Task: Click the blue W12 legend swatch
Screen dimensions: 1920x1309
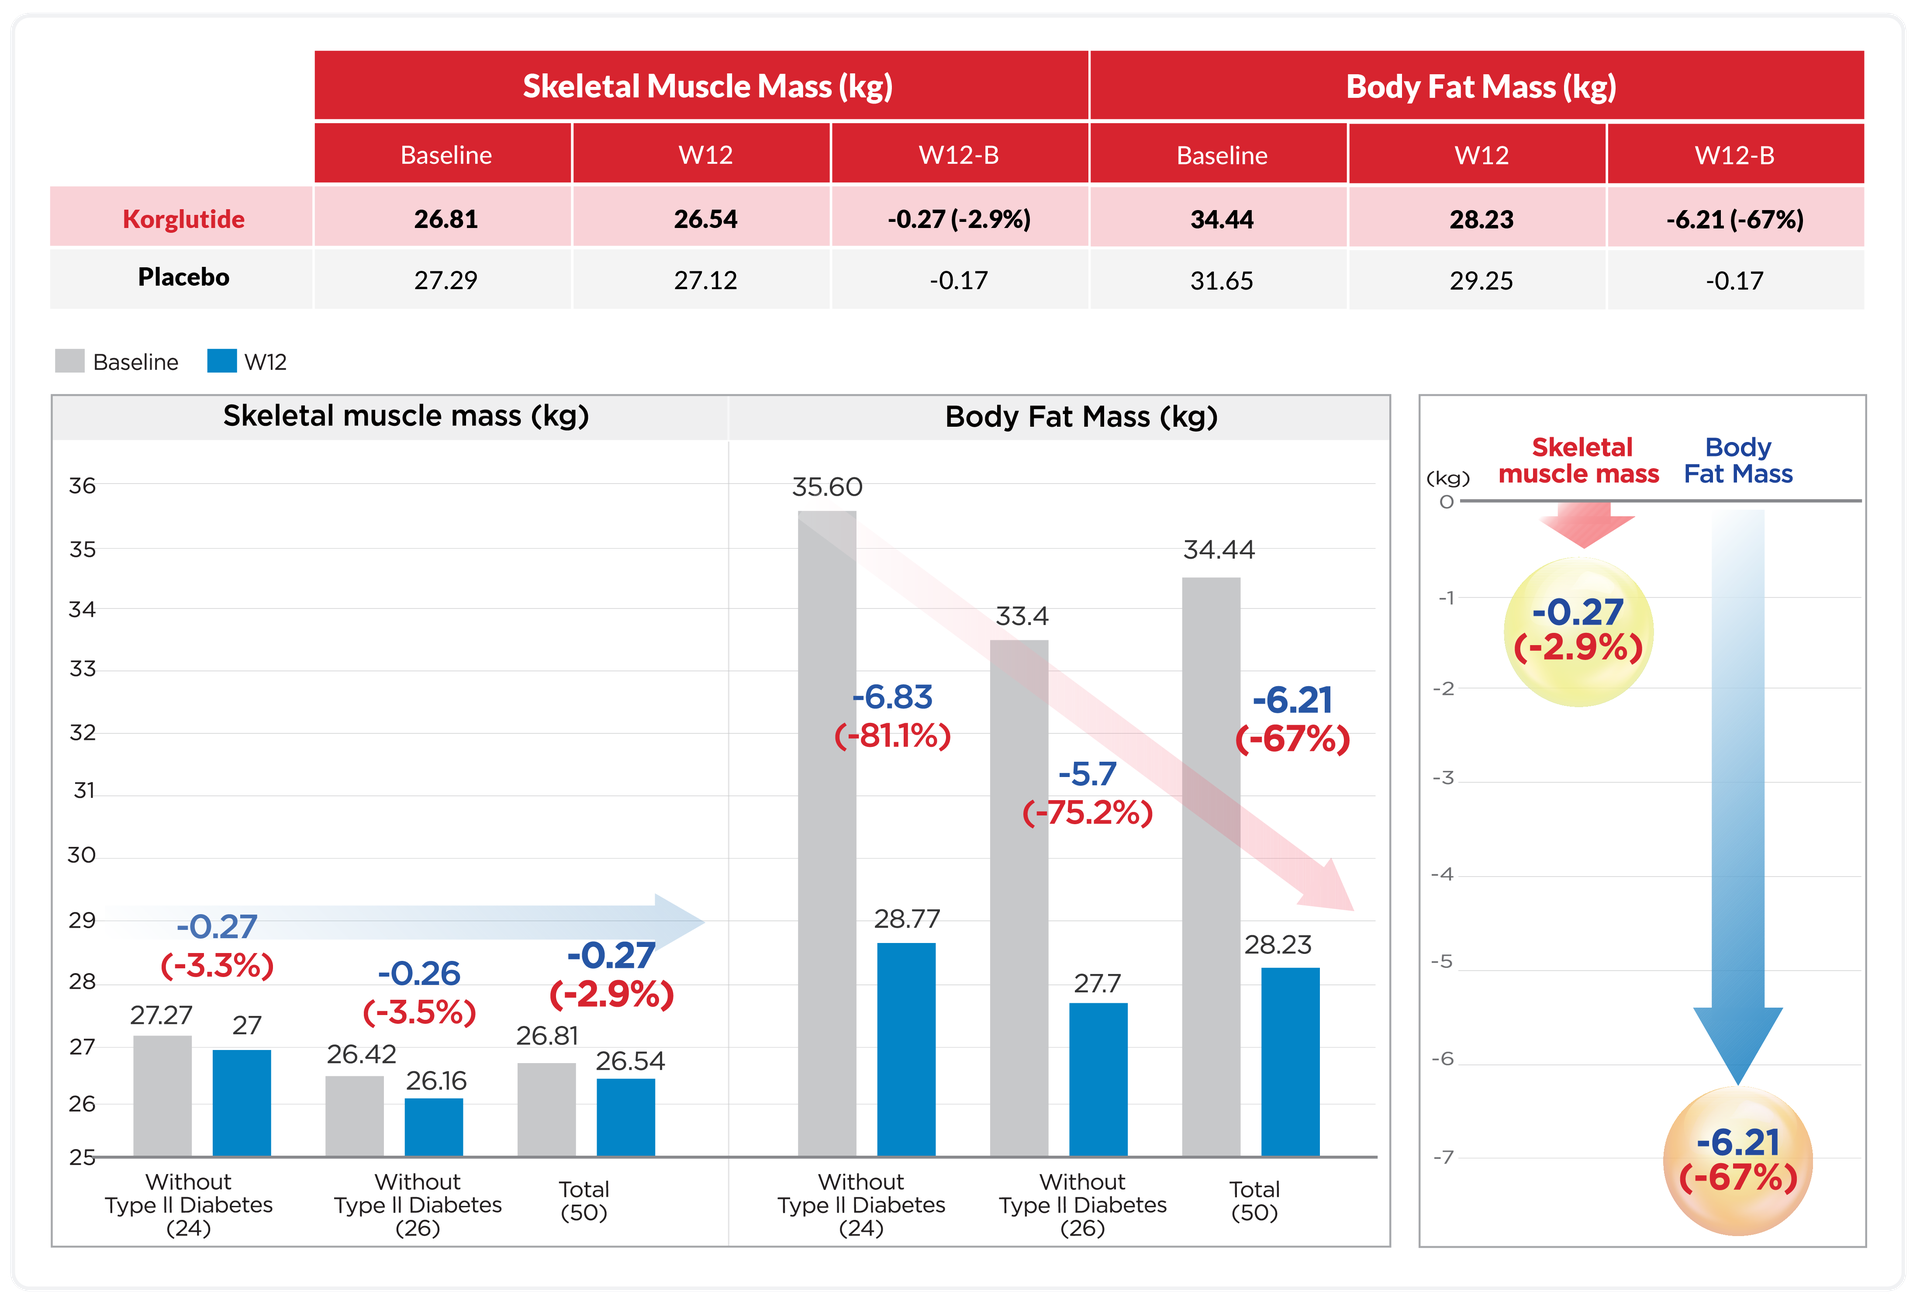Action: 222,361
